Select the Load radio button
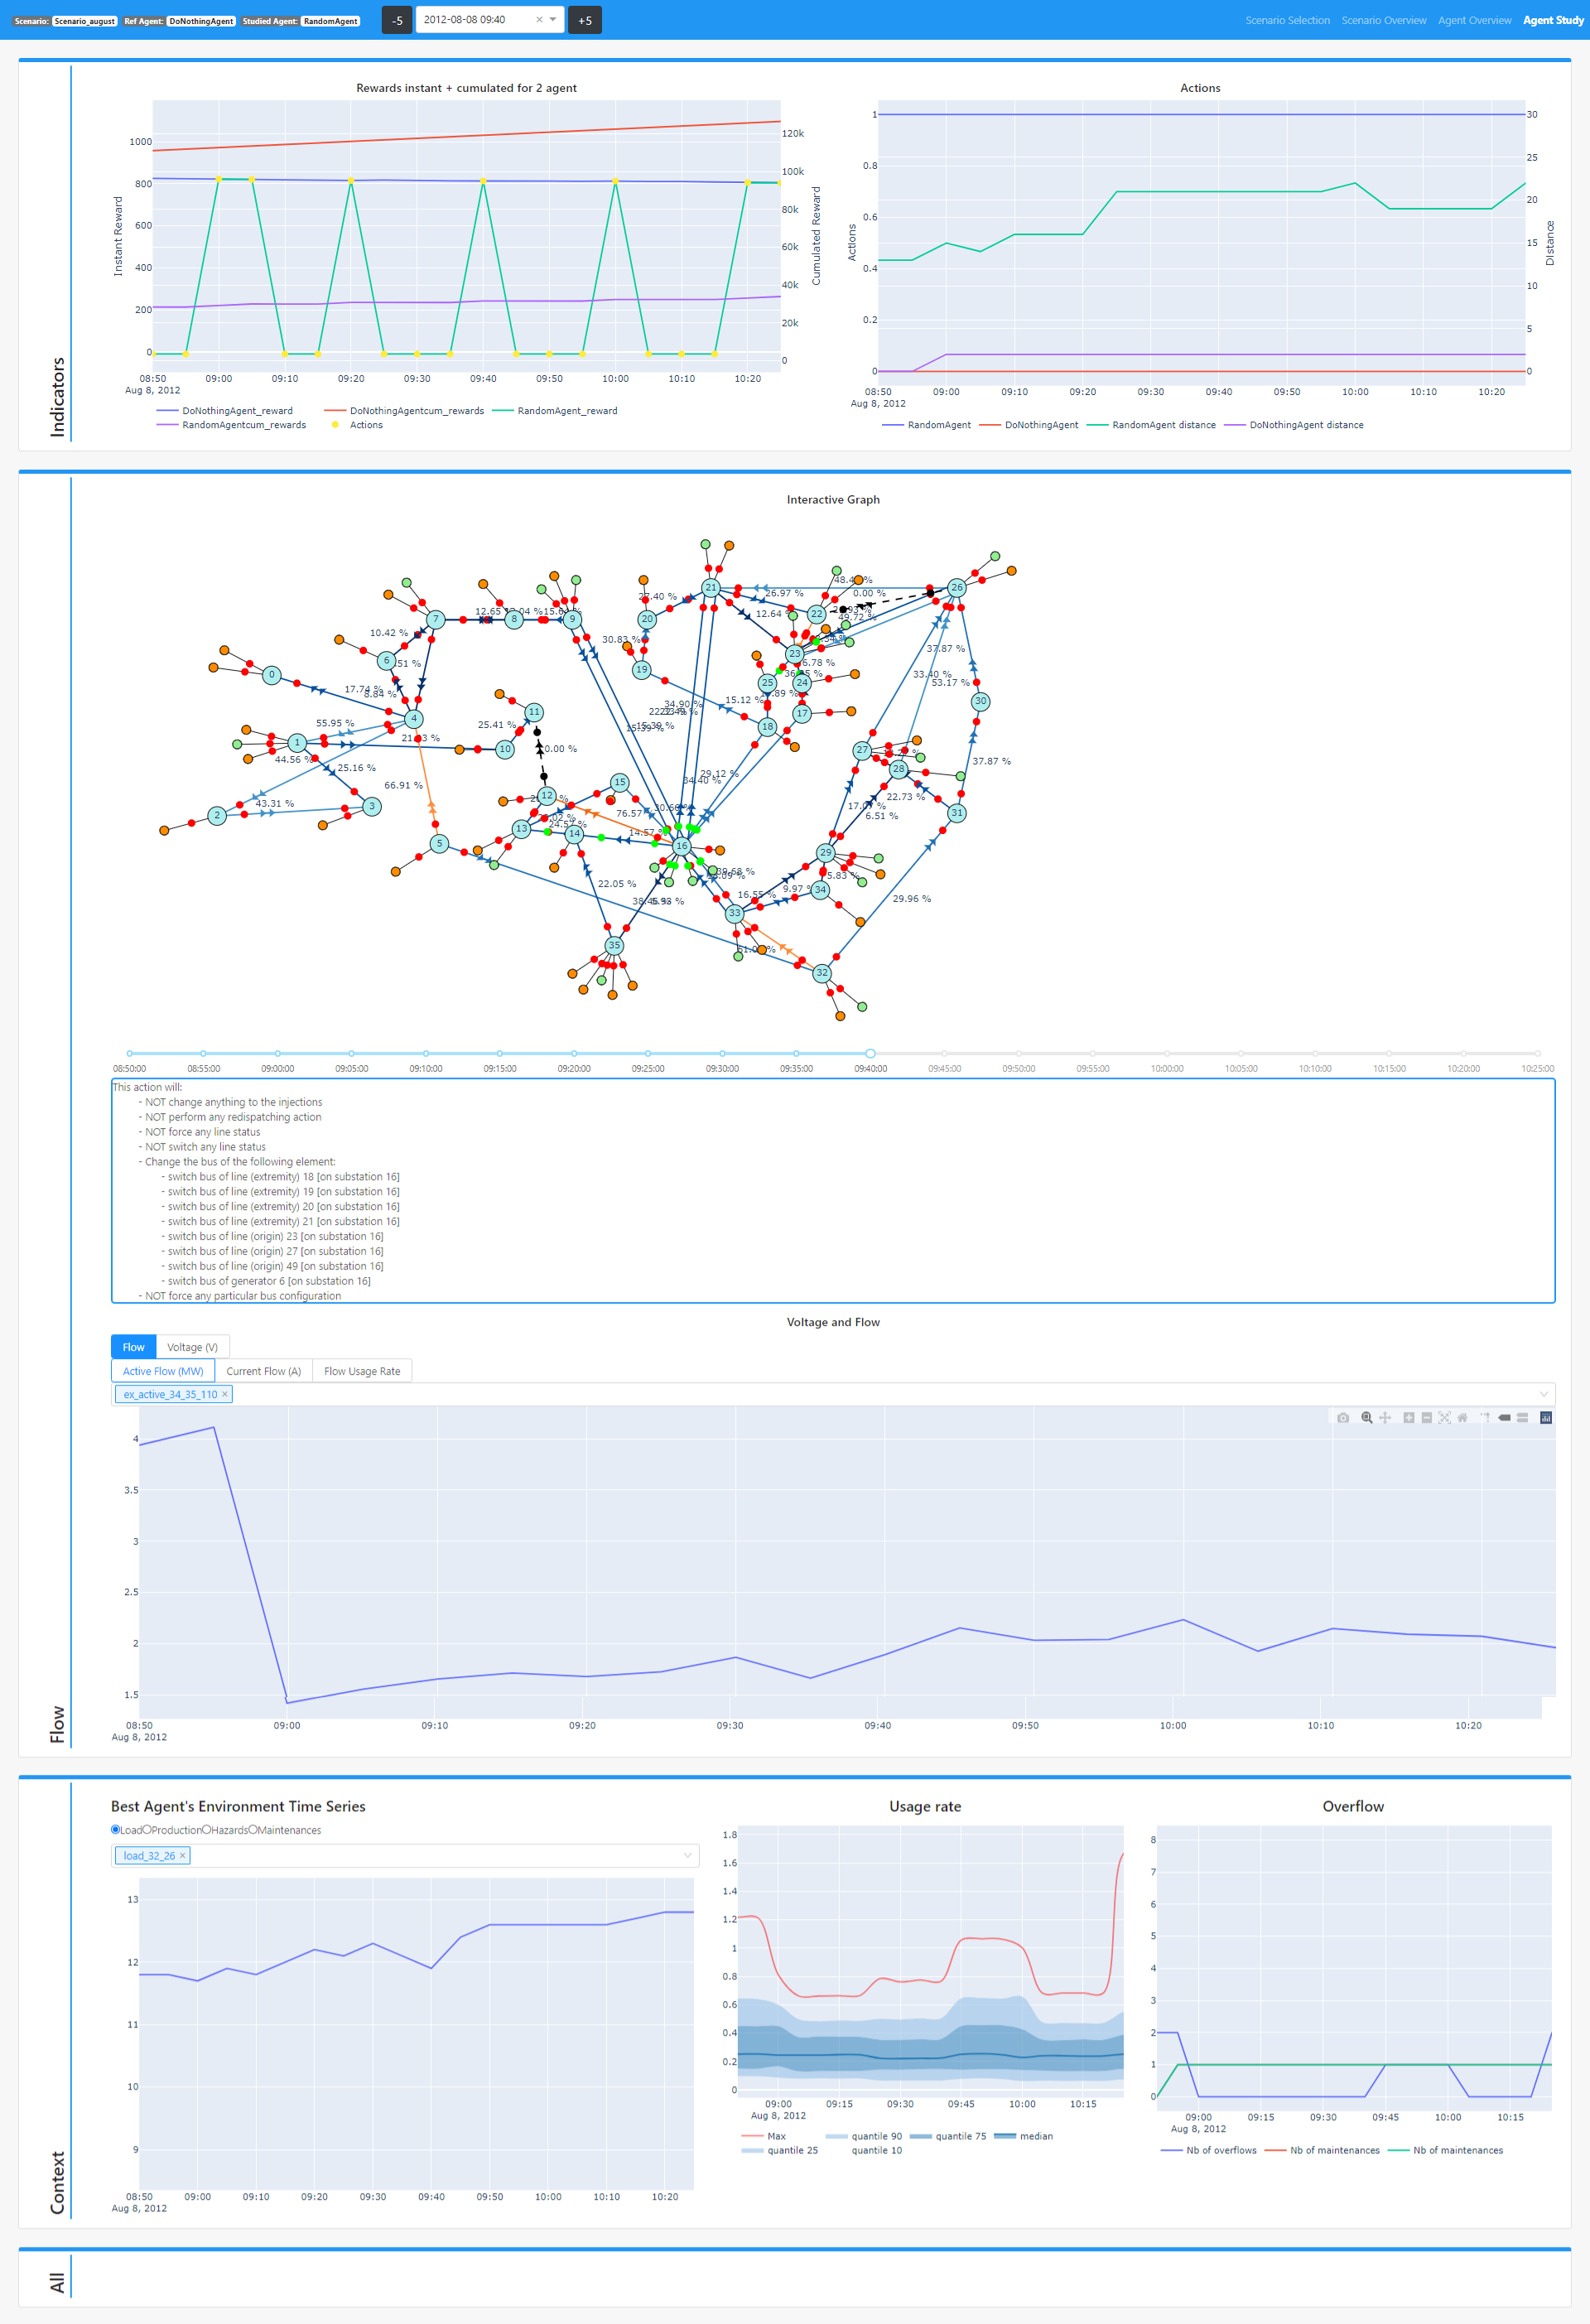The image size is (1590, 2324). tap(116, 1830)
